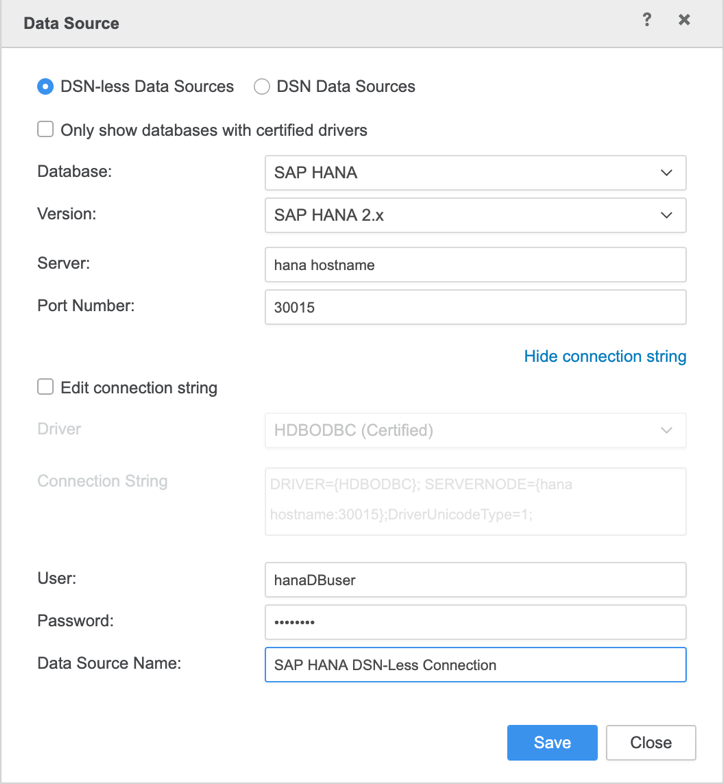Click the Data Source dialog title bar
This screenshot has width=724, height=784.
(x=300, y=22)
